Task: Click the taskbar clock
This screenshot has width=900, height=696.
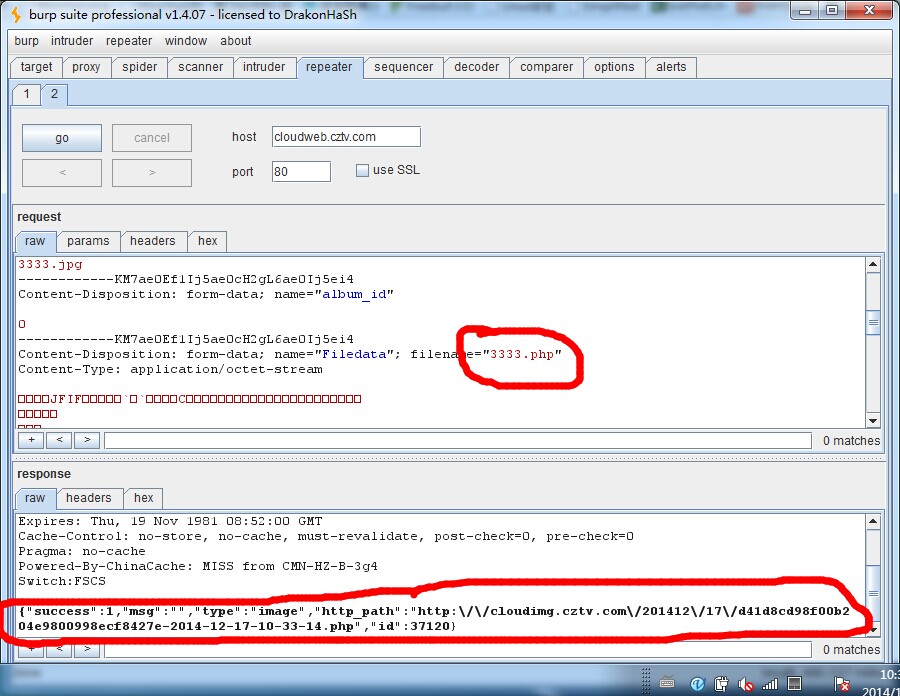Action: point(882,682)
